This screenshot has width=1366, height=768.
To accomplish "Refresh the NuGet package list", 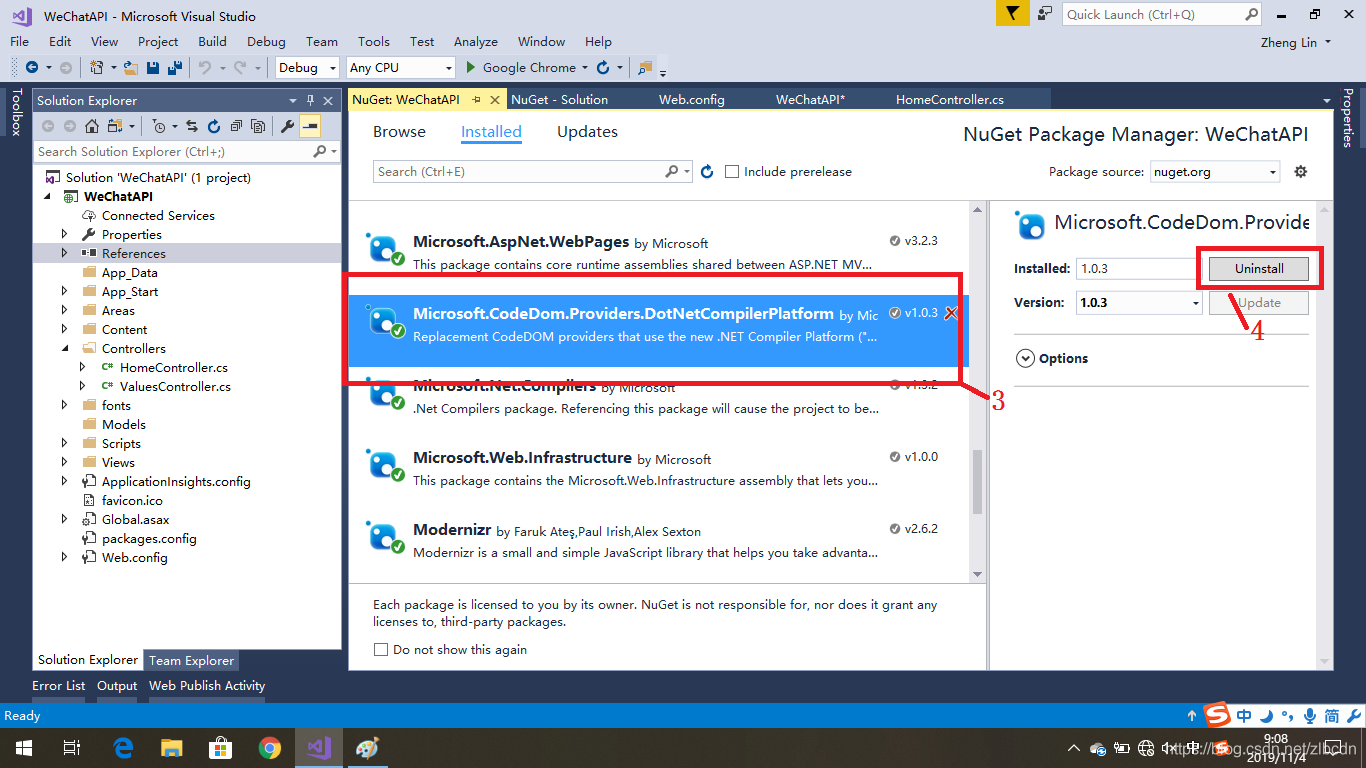I will coord(707,172).
